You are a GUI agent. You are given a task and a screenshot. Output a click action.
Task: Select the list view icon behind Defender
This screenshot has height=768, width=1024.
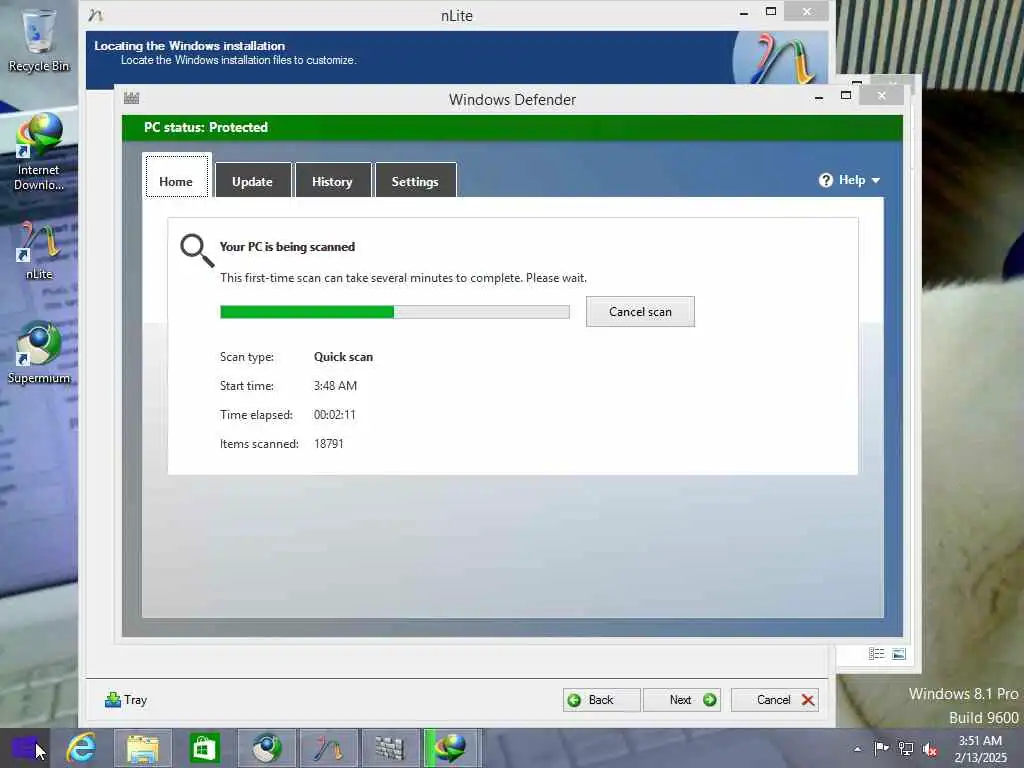pos(876,654)
